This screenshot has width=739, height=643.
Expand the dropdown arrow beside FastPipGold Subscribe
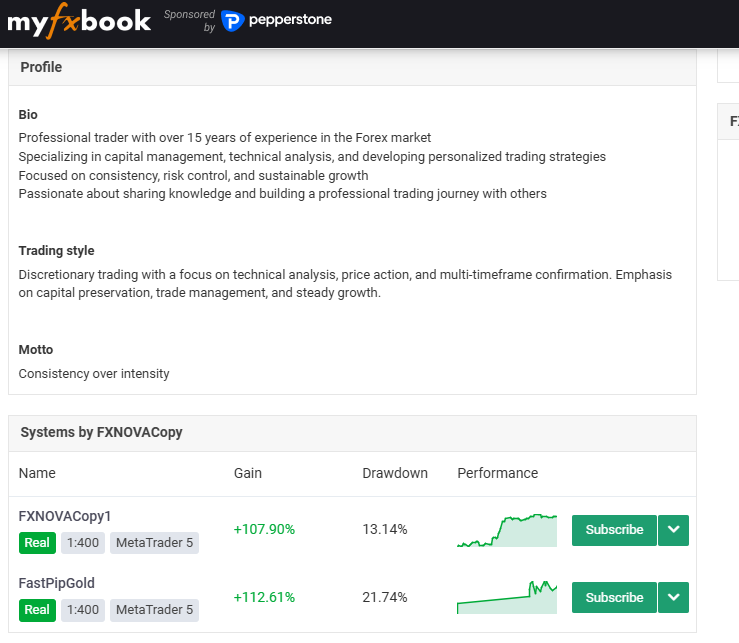point(674,598)
